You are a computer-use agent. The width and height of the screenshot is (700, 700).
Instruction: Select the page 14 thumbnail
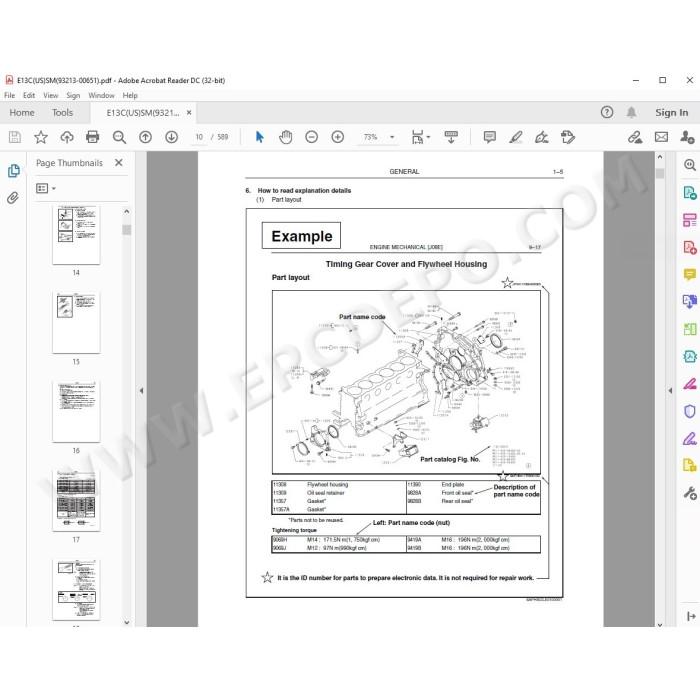pos(76,235)
